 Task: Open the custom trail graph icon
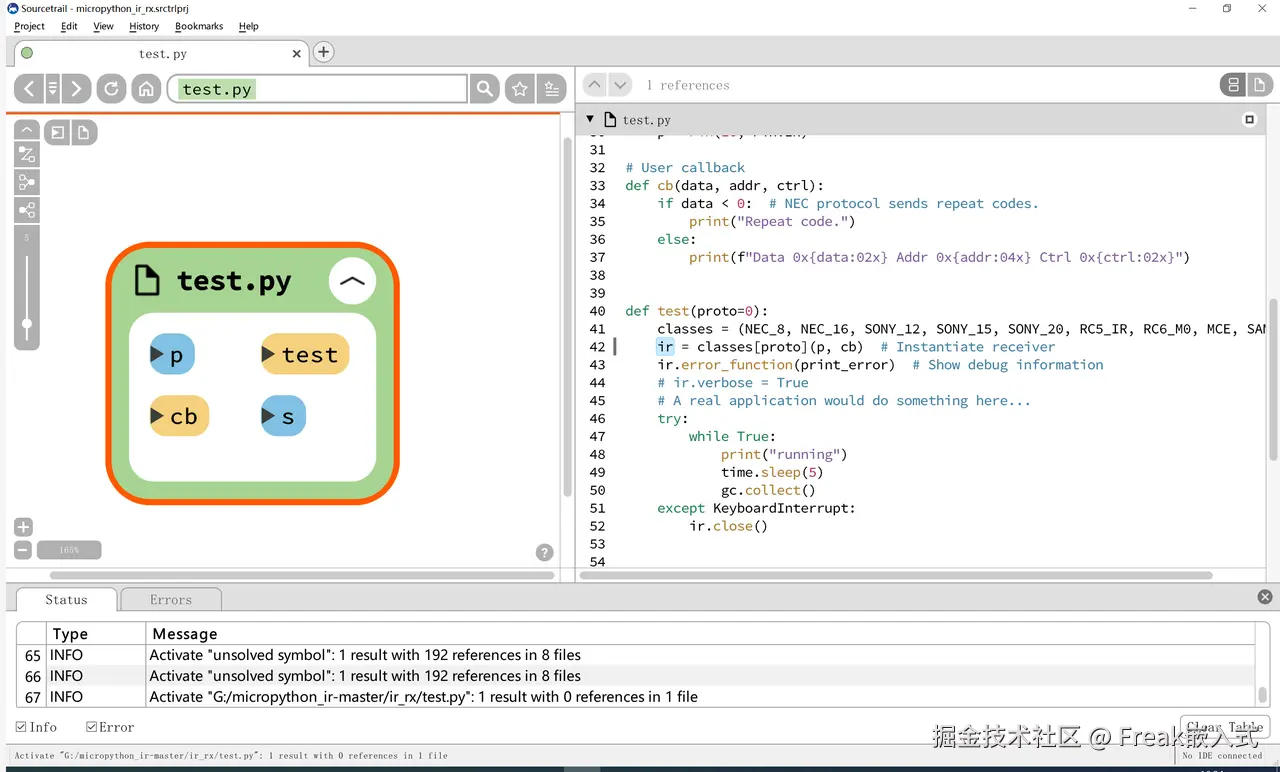point(27,154)
